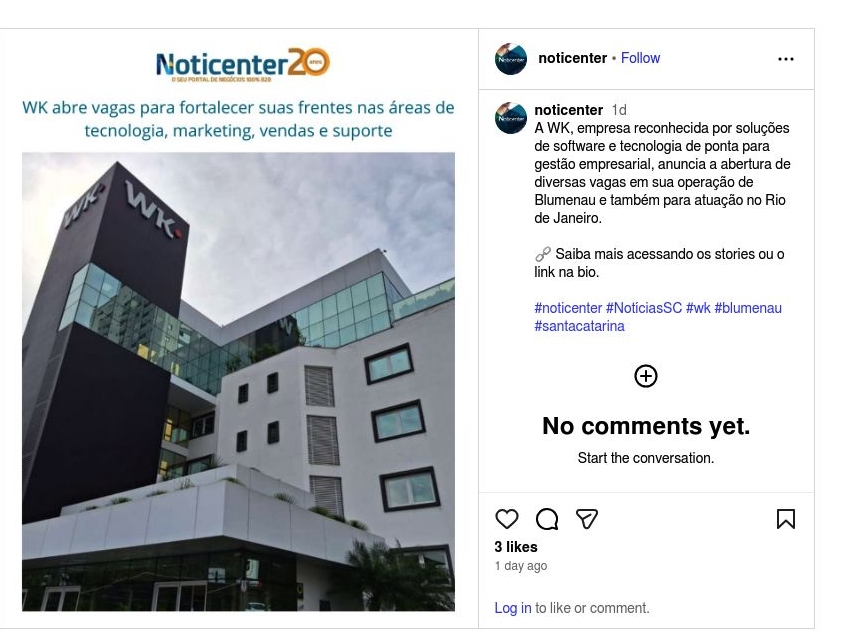Viewport: 842px width, 640px height.
Task: Follow the noticenter account
Action: (640, 58)
